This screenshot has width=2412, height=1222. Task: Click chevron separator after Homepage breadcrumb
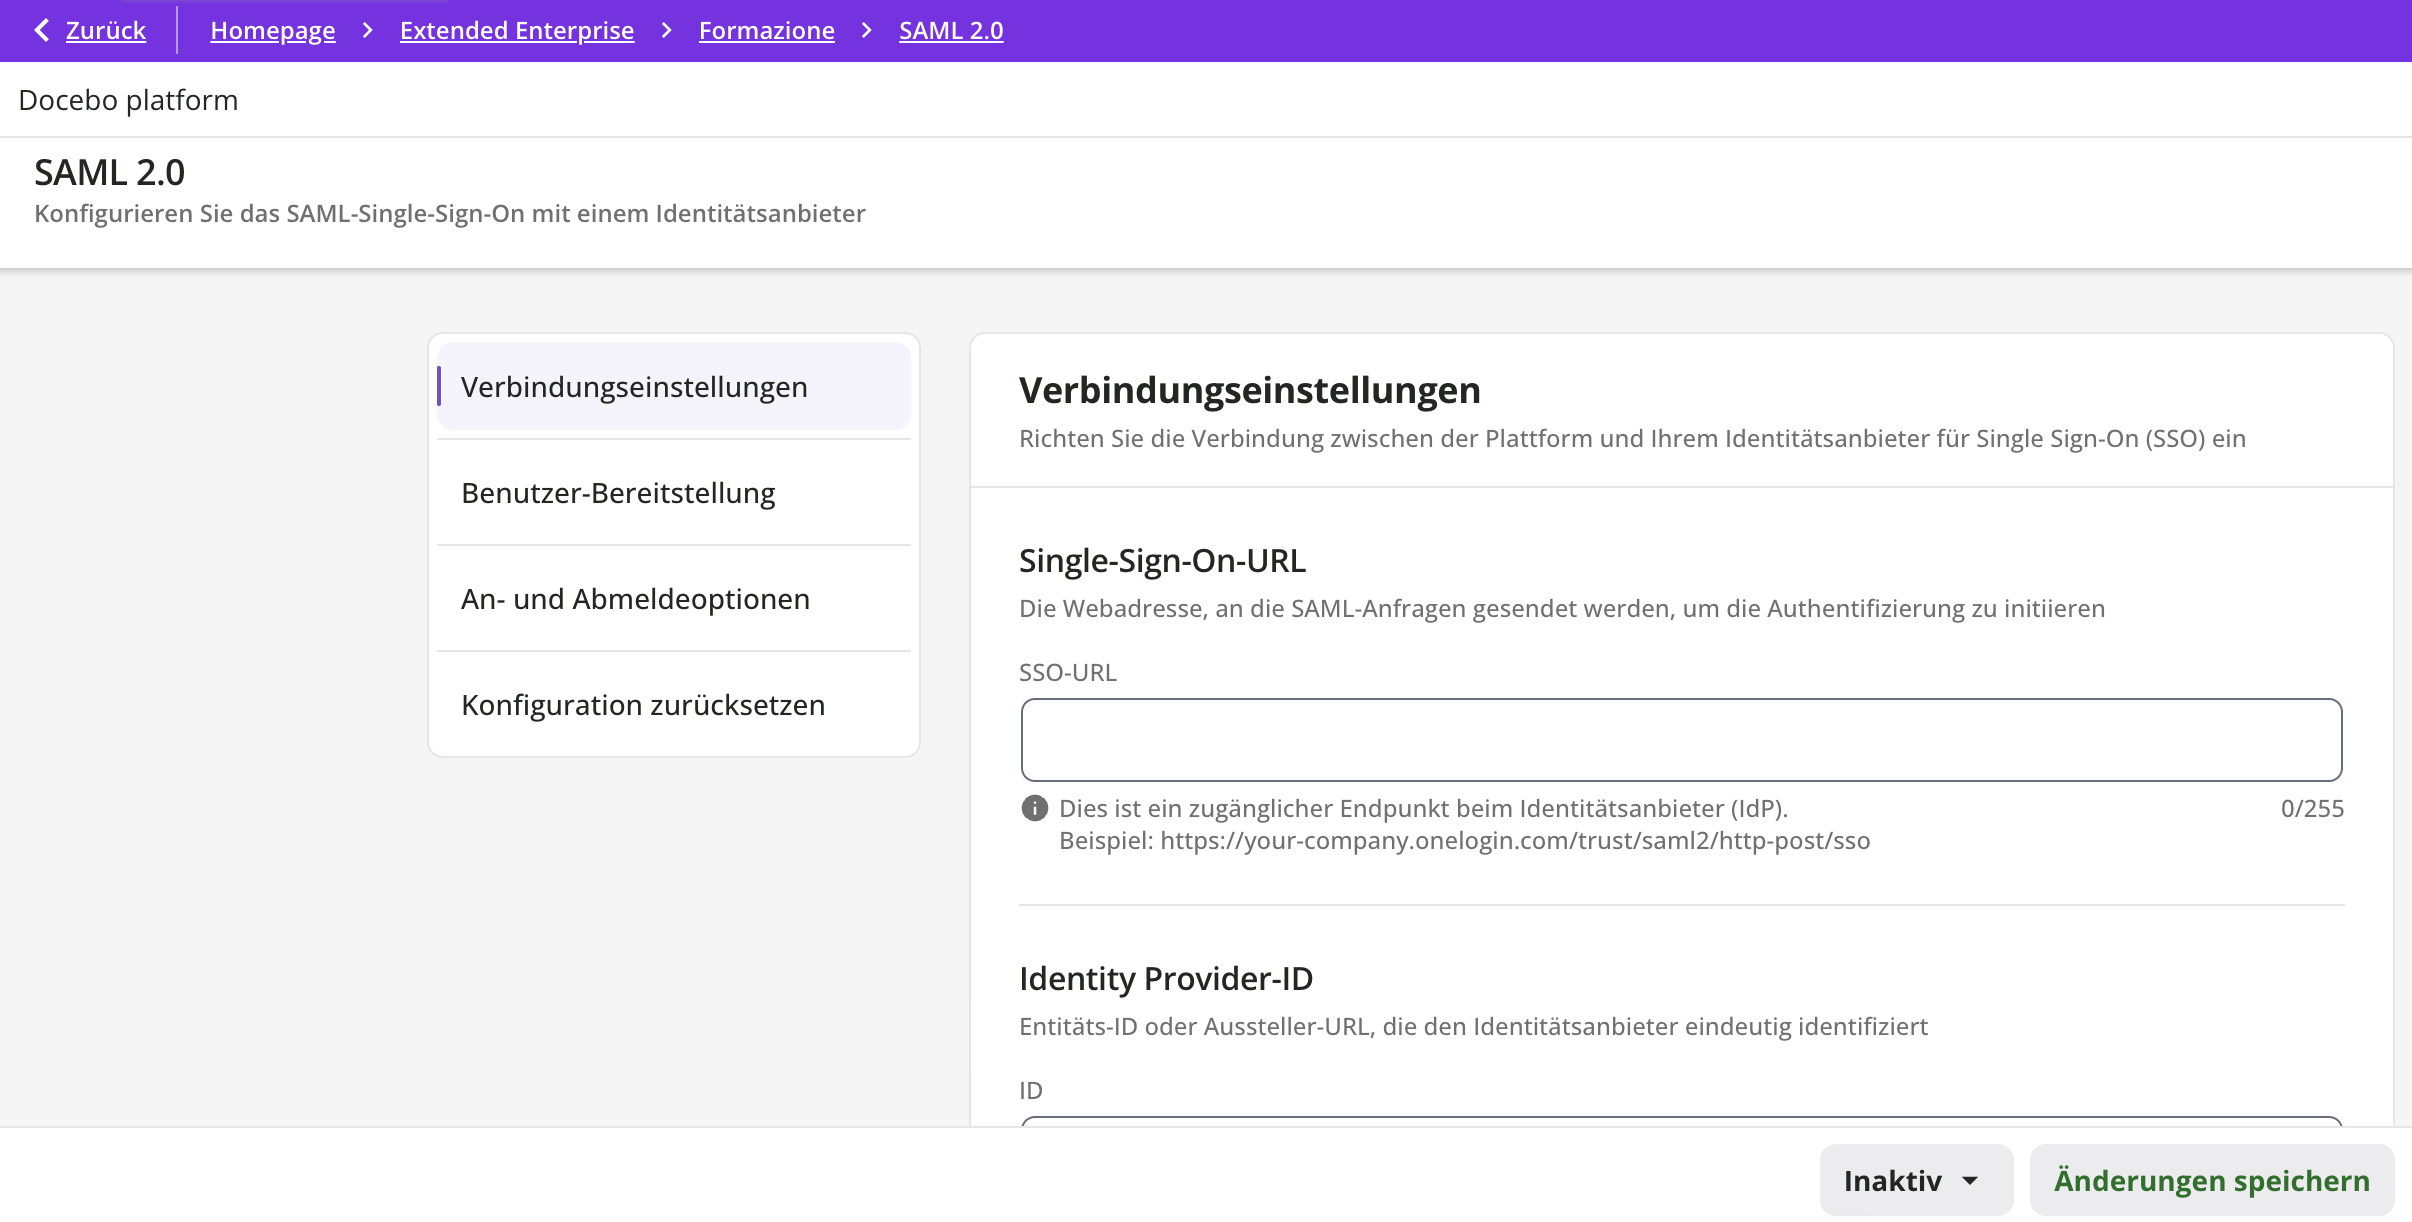click(x=368, y=31)
